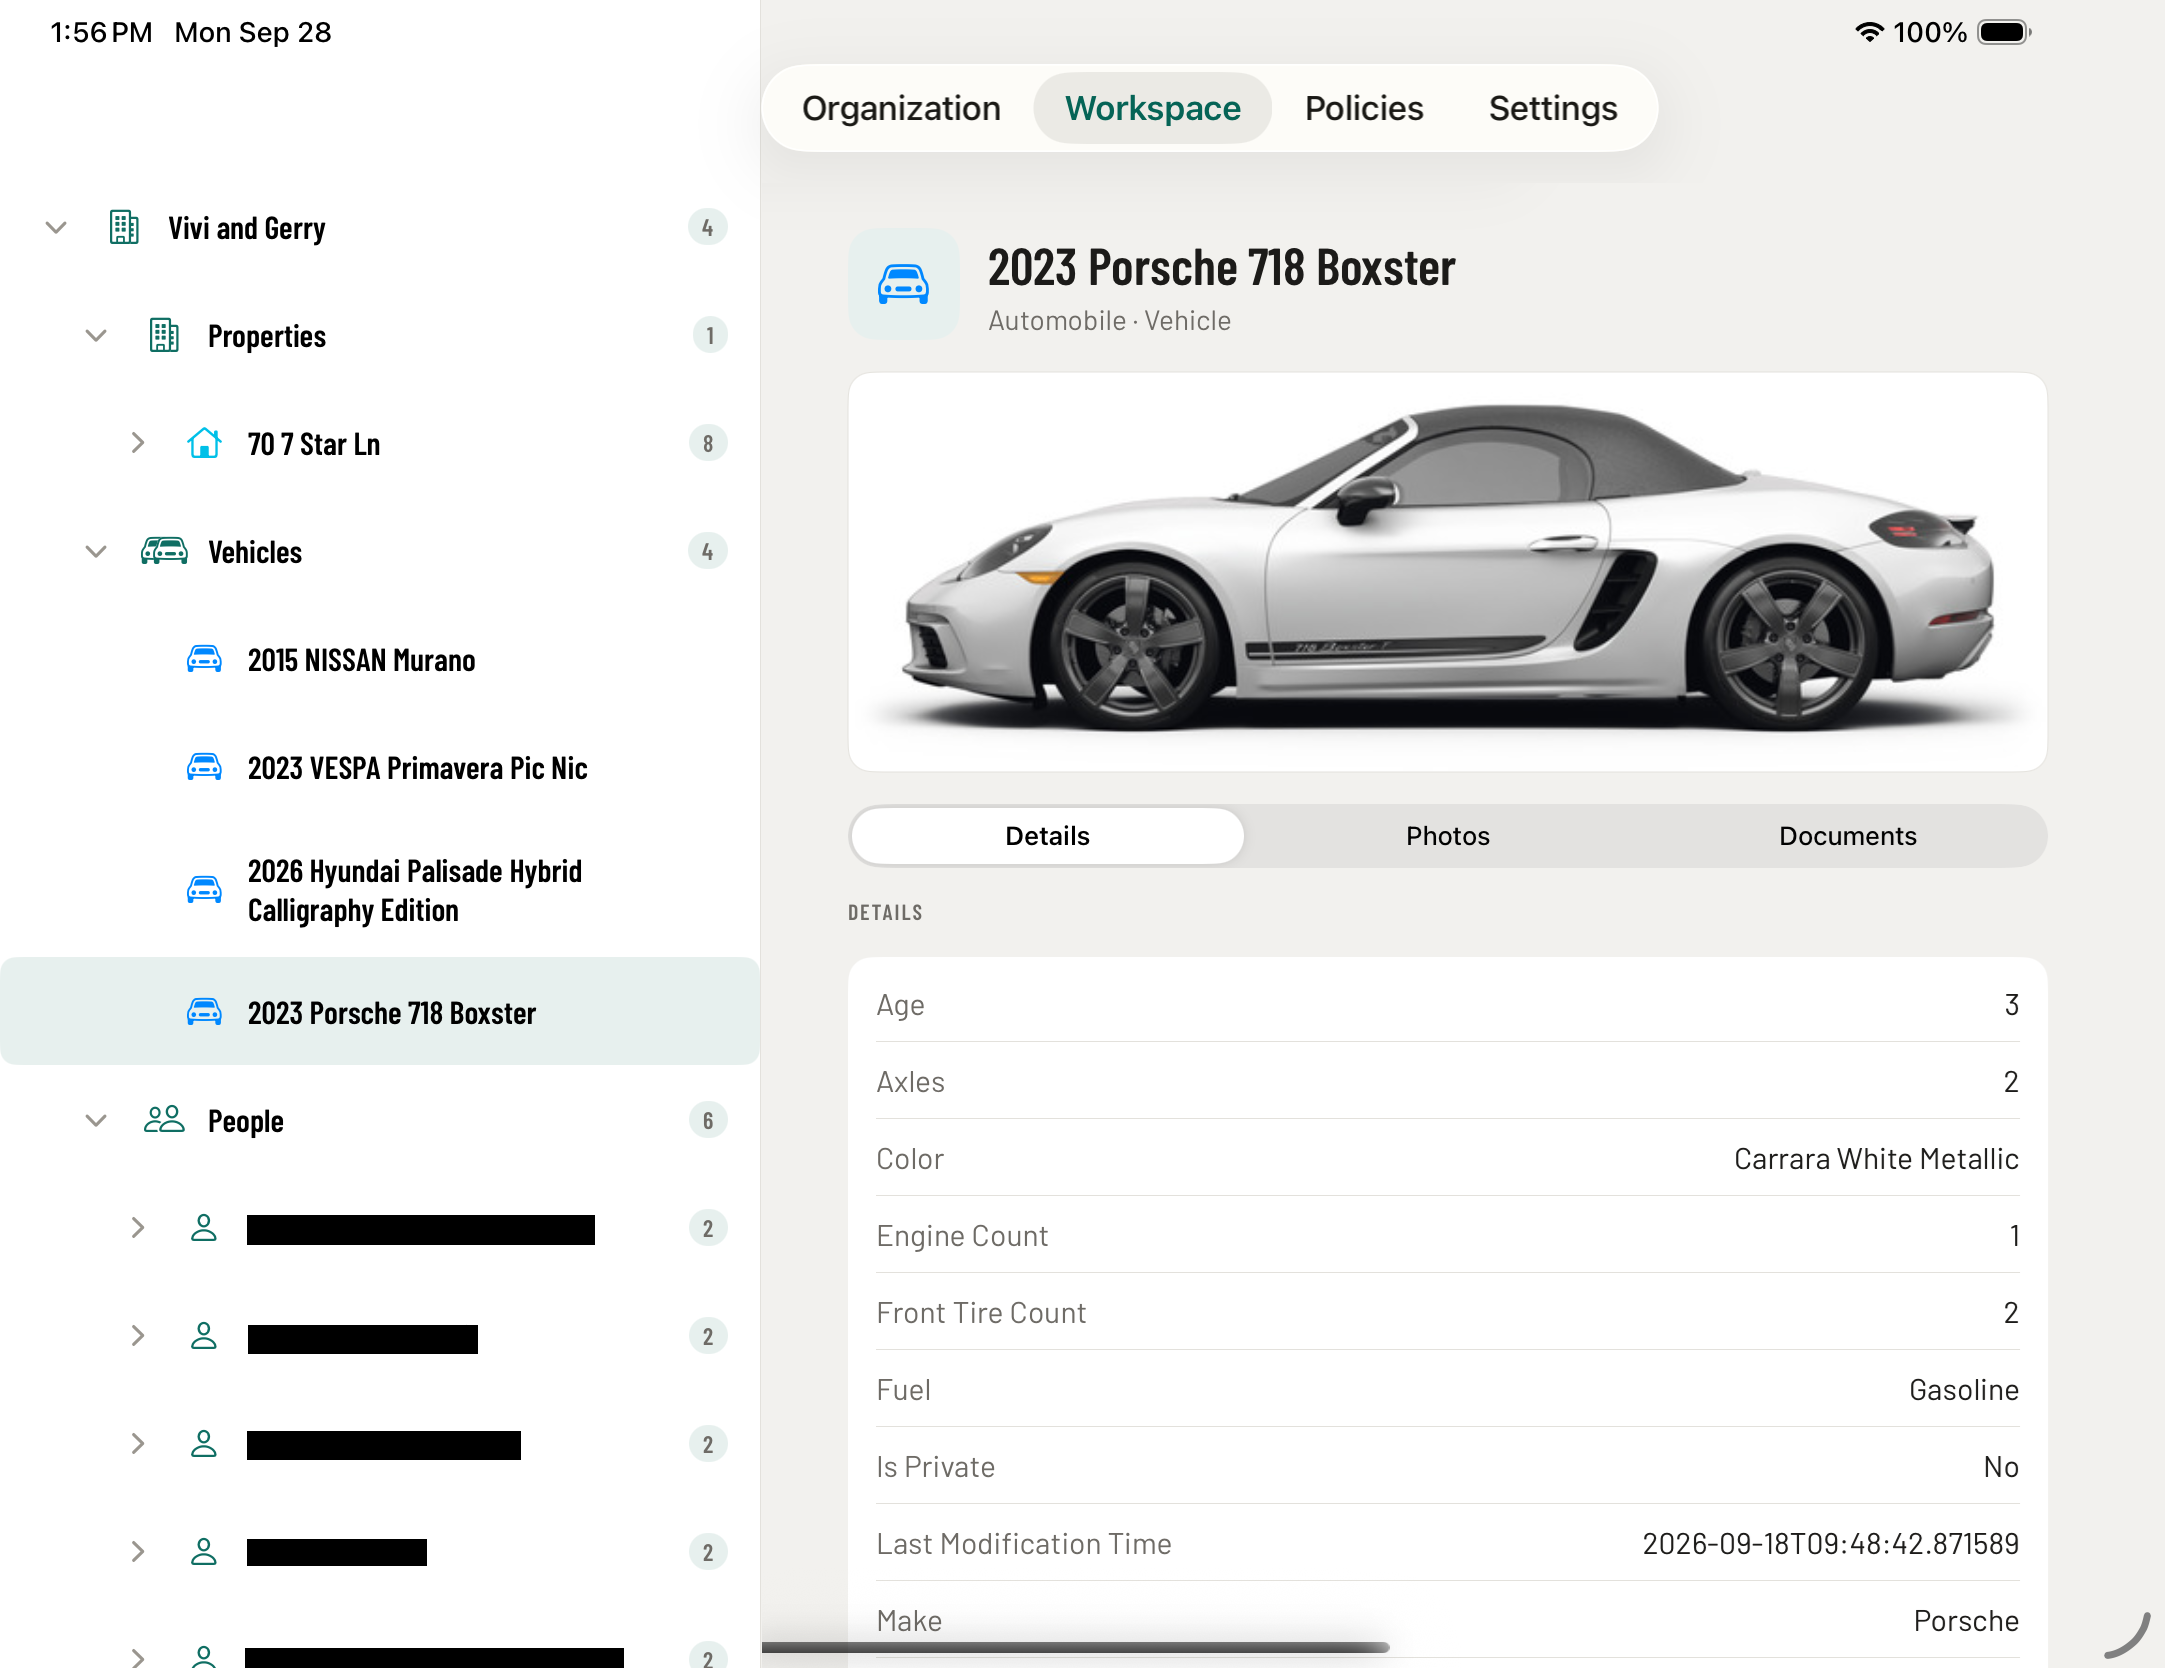The width and height of the screenshot is (2165, 1668).
Task: Click the Vivi and Gerry building icon
Action: 124,228
